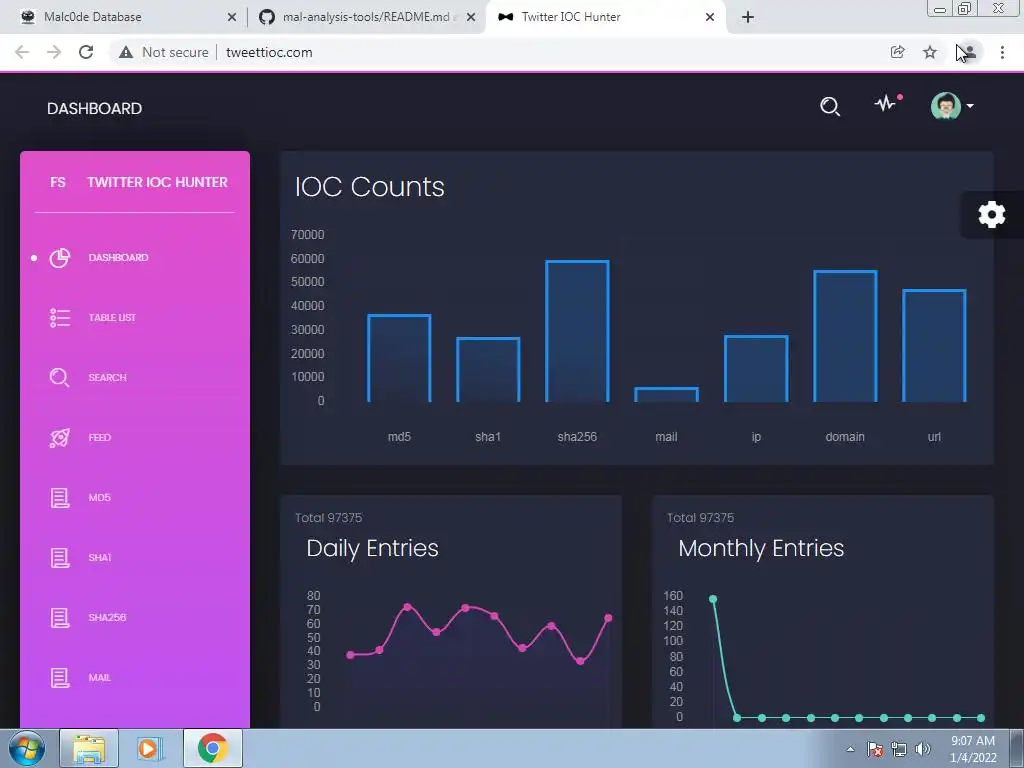The image size is (1024, 768).
Task: Click the MD5 document icon in sidebar
Action: point(59,498)
